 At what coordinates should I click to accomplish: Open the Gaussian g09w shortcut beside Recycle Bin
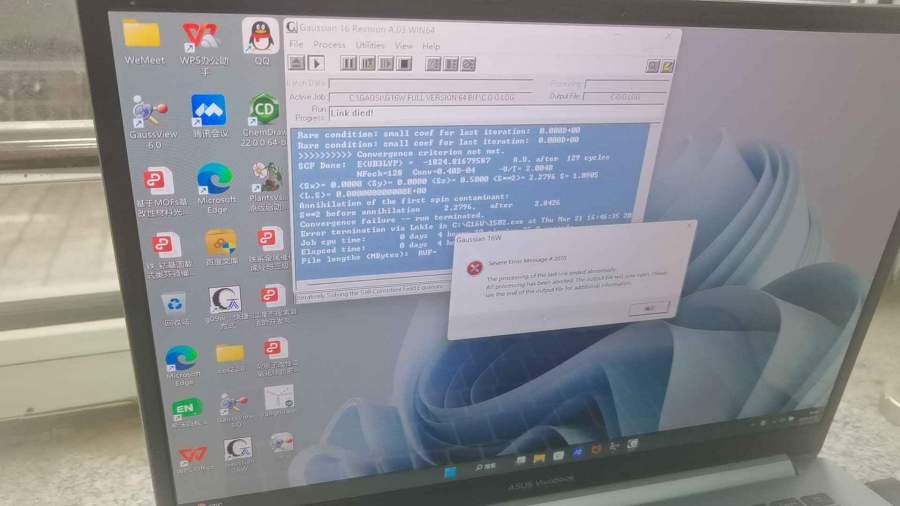(x=225, y=307)
